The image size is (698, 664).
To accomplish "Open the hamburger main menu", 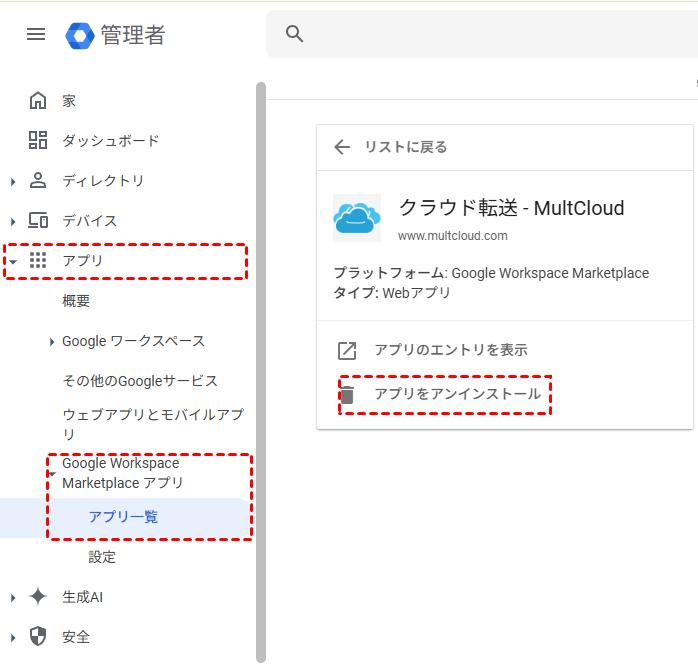I will (36, 34).
